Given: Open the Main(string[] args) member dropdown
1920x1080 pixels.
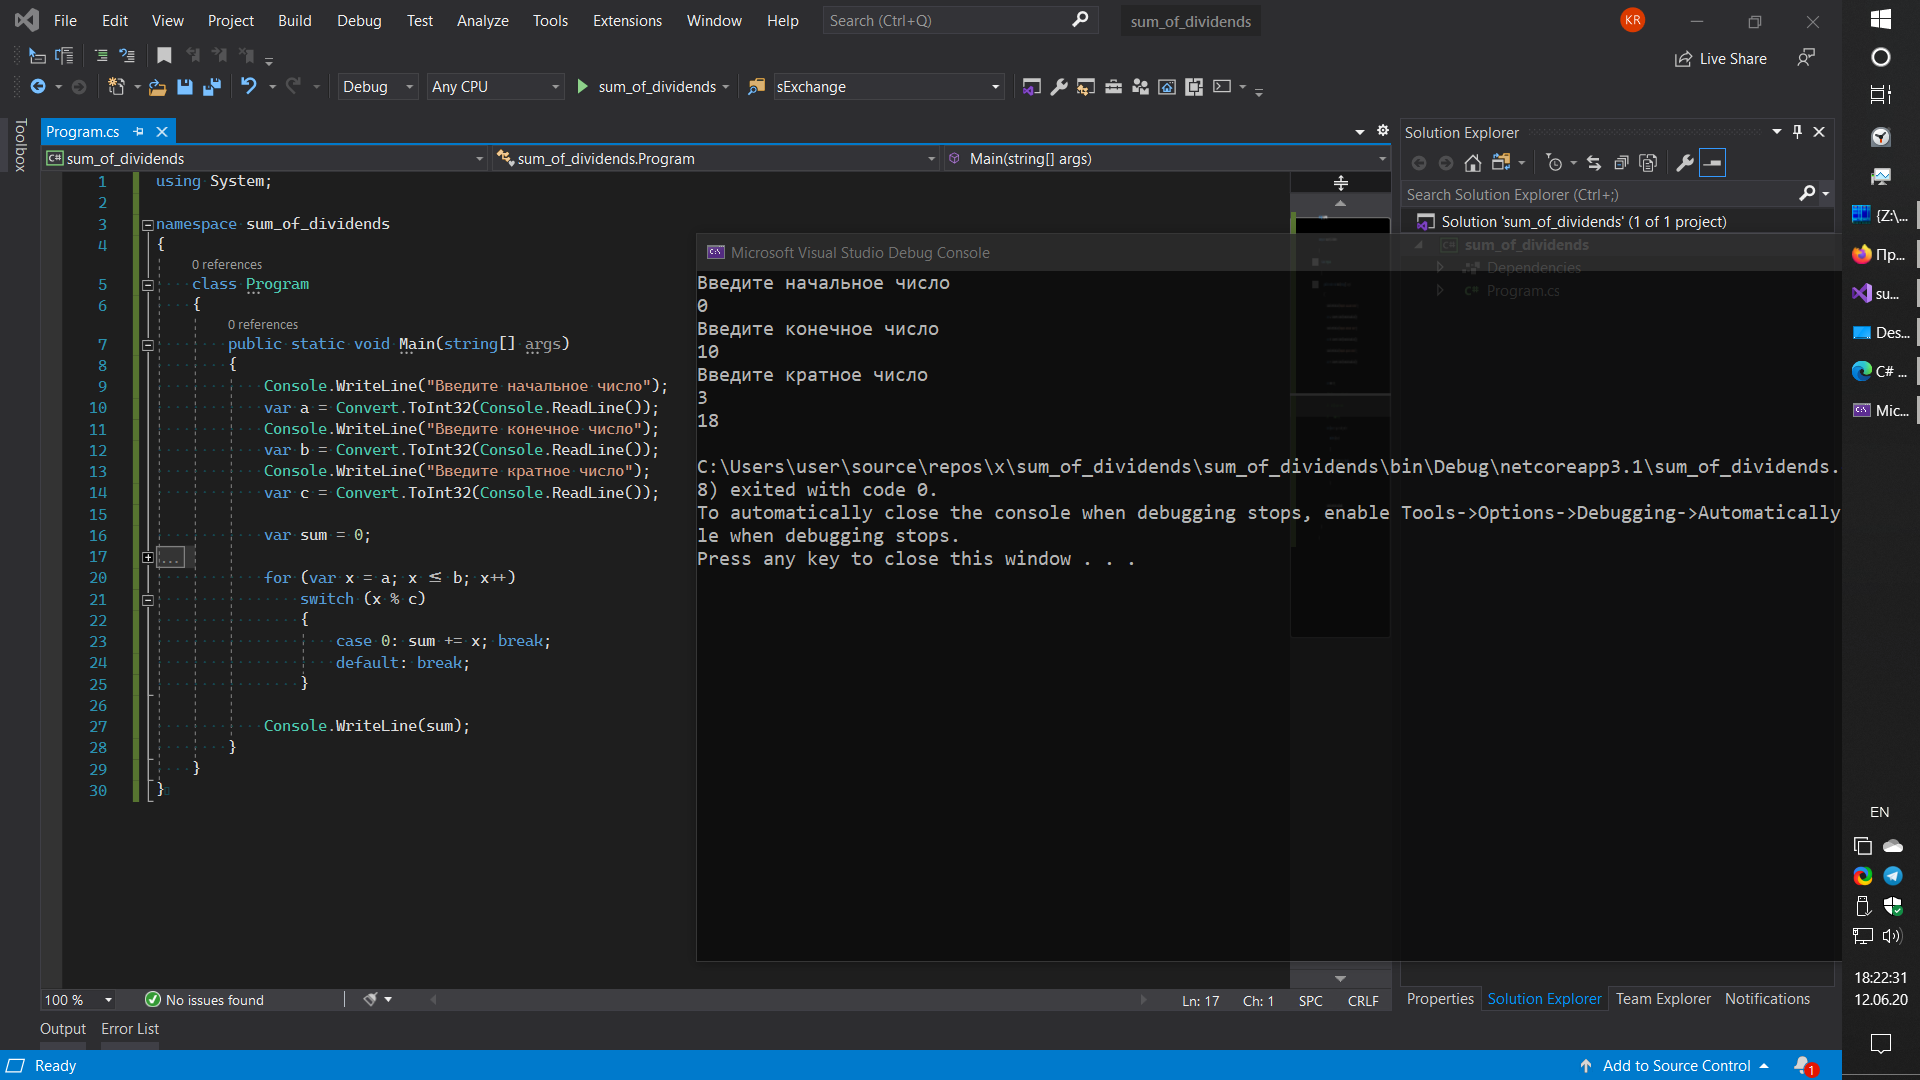Looking at the screenshot, I should pyautogui.click(x=1167, y=159).
